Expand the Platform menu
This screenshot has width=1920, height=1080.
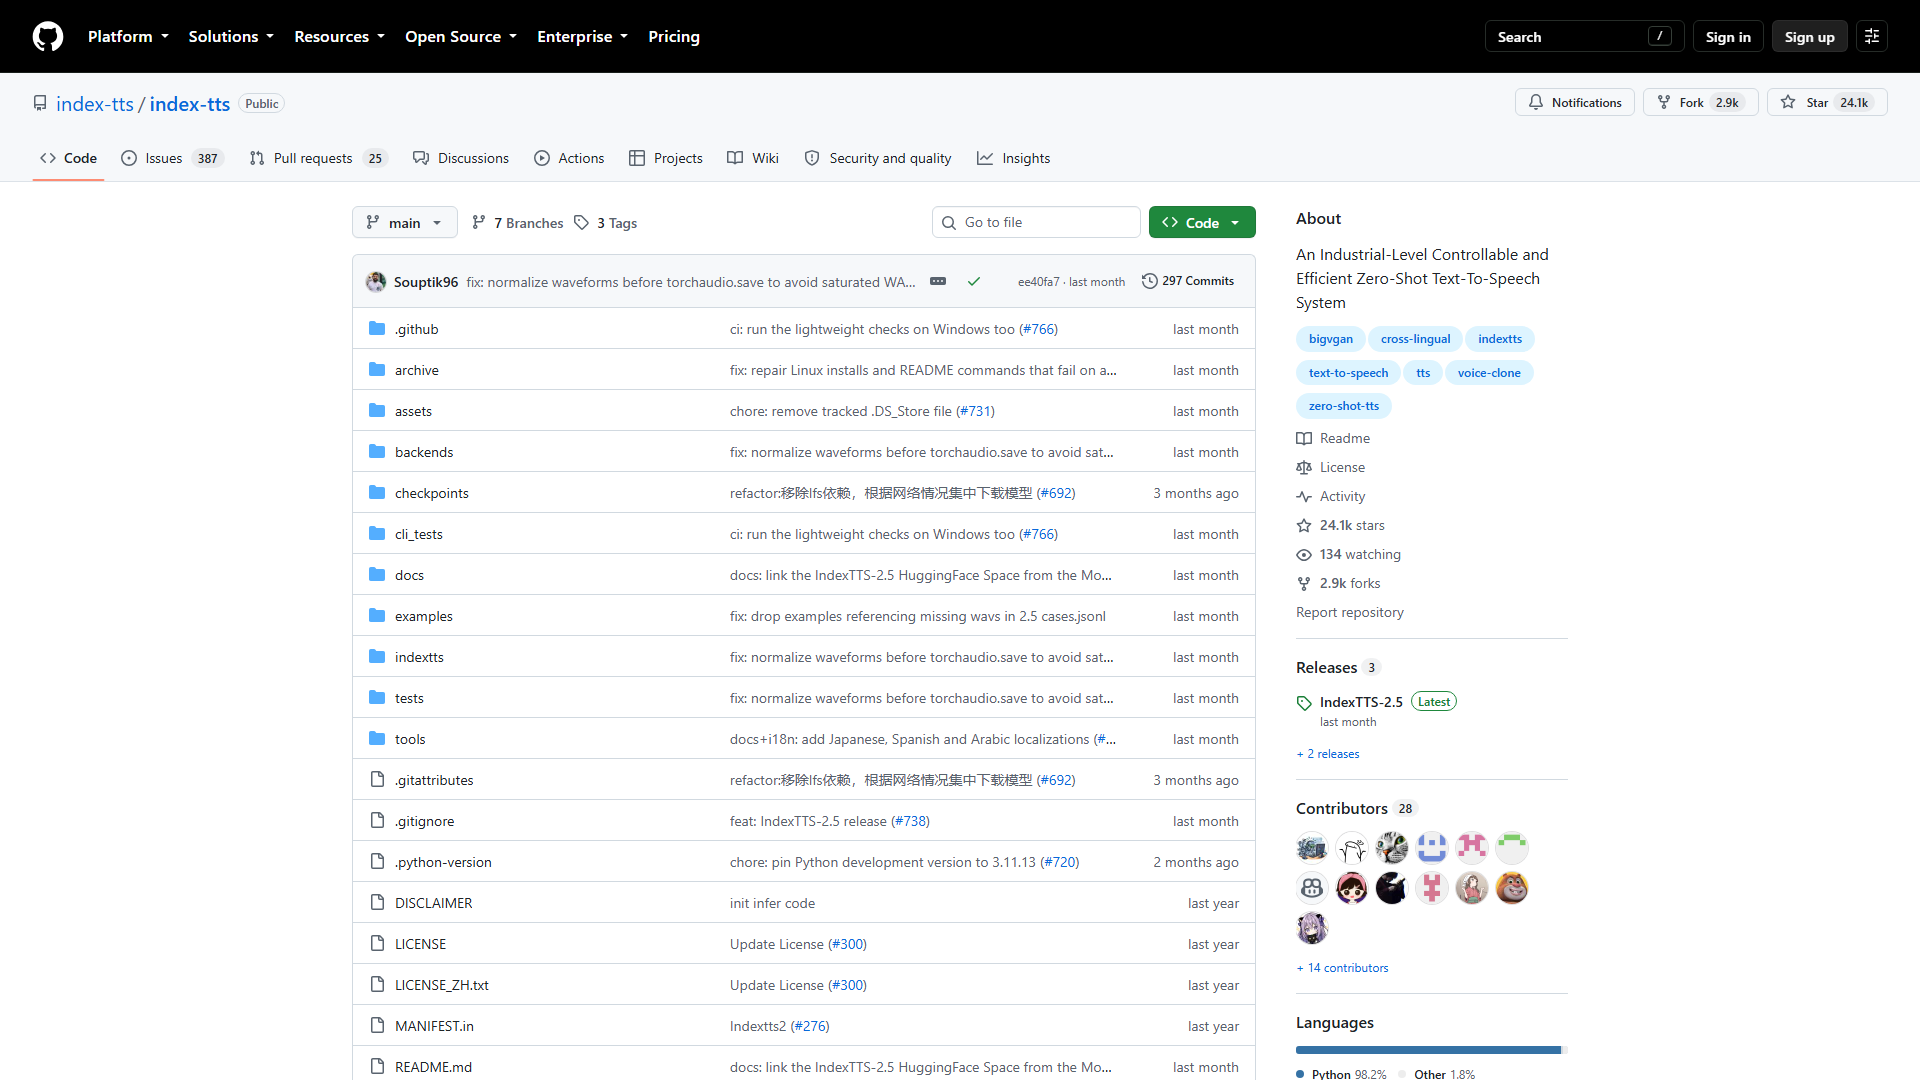click(128, 37)
